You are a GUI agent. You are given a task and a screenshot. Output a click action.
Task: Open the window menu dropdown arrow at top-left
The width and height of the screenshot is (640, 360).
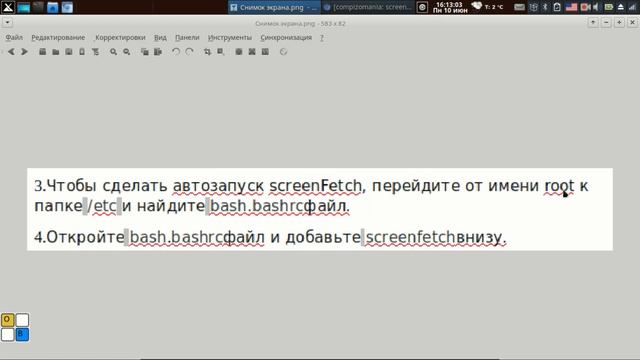[x=7, y=23]
